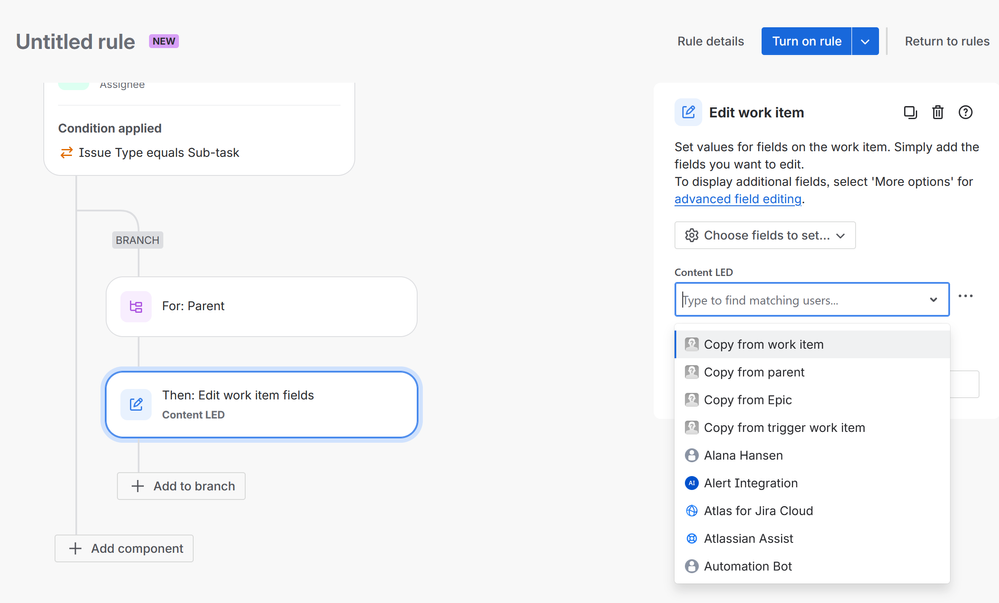Click the NEW badge beside the rule title
The width and height of the screenshot is (999, 603).
[164, 41]
